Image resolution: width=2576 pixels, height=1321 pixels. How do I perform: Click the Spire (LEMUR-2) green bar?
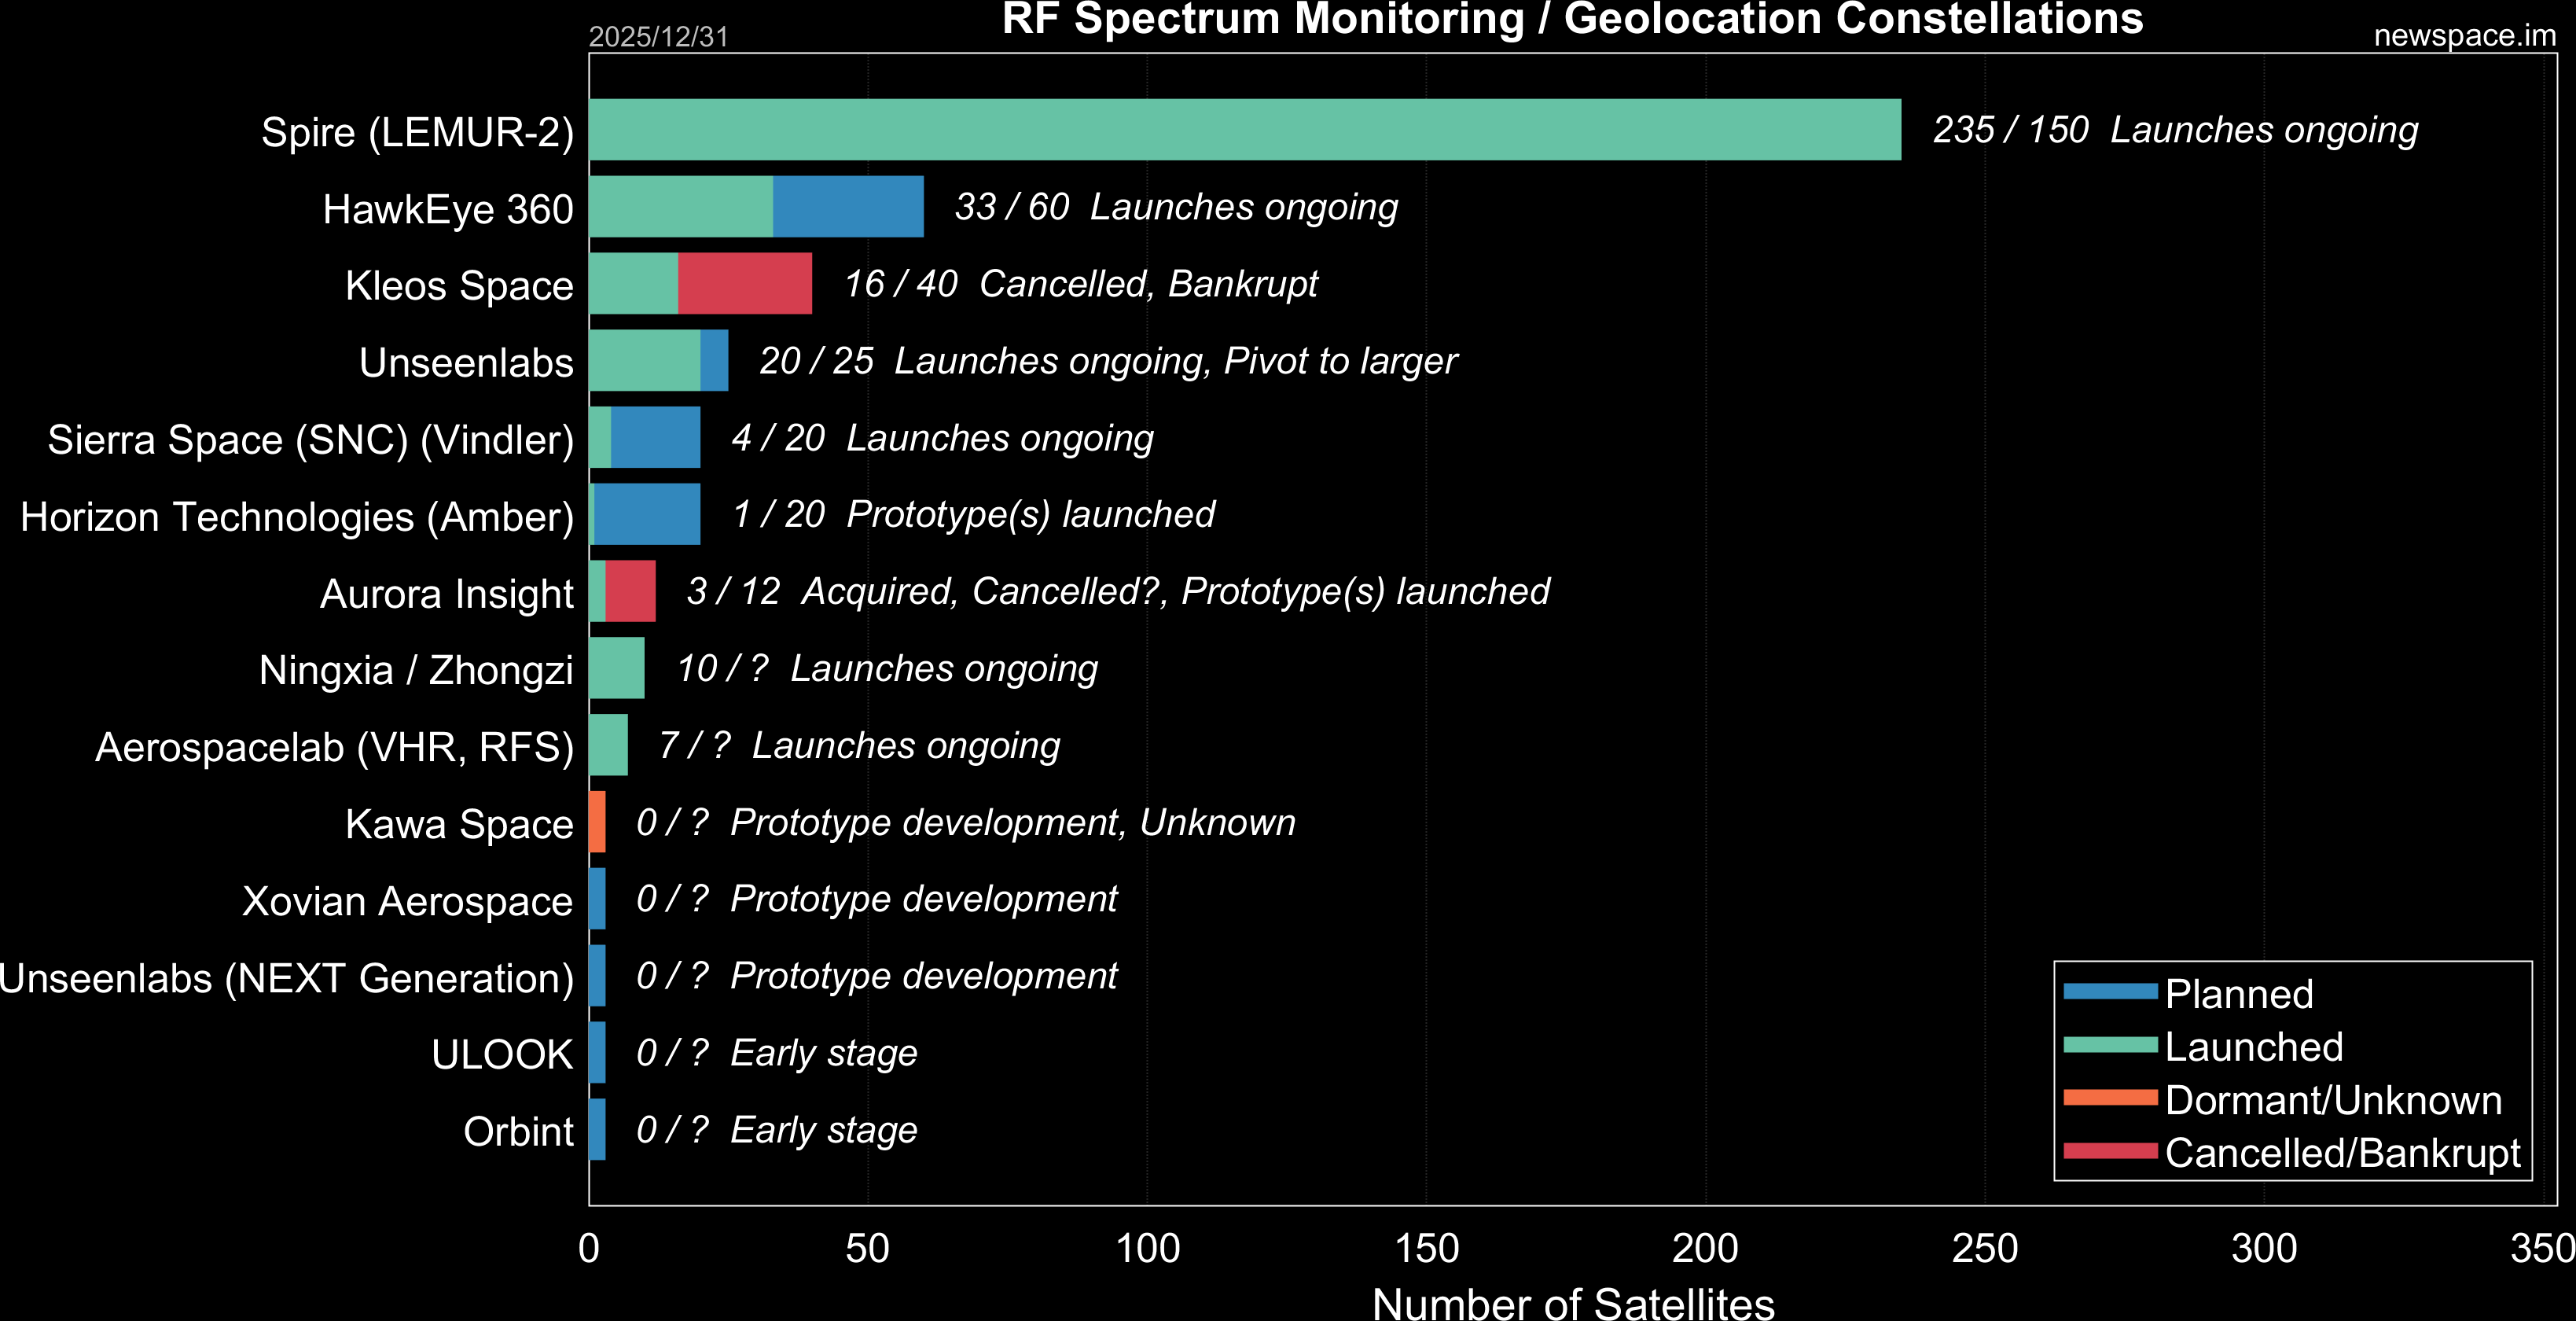coord(1244,129)
